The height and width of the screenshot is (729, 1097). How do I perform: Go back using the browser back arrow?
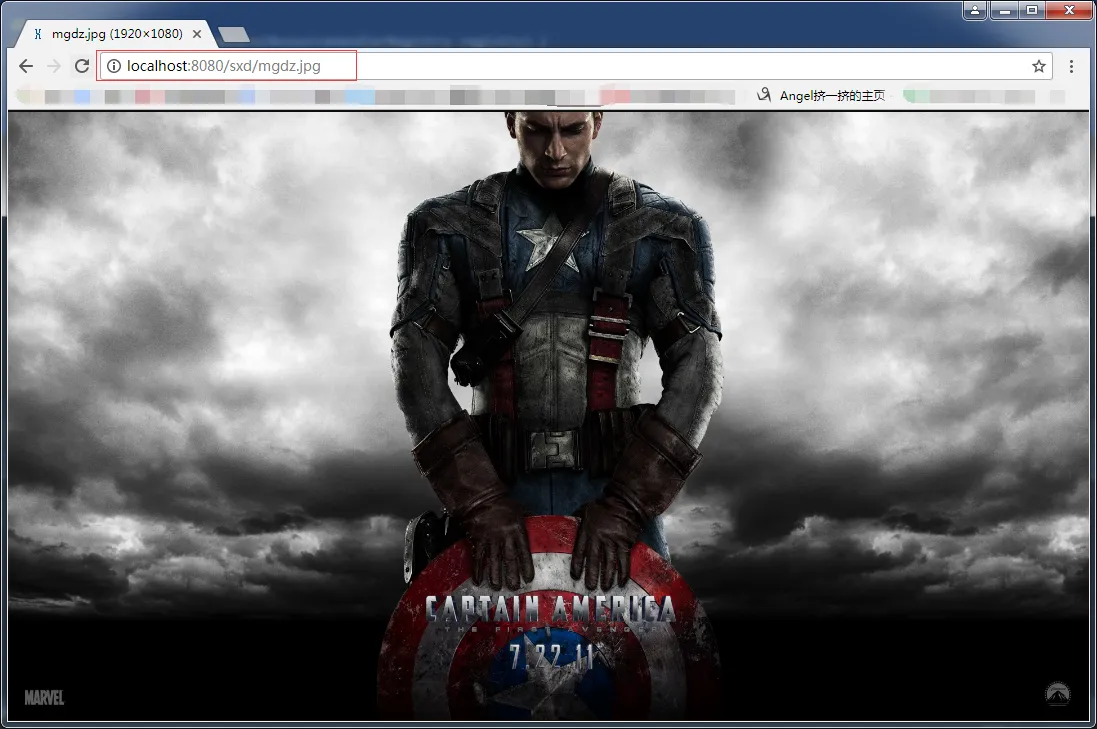26,66
